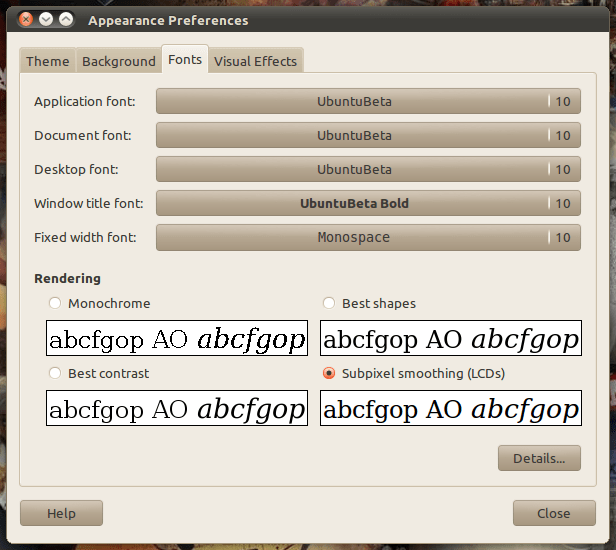616x550 pixels.
Task: Pick the Fixed width font Monospace button
Action: (x=368, y=237)
